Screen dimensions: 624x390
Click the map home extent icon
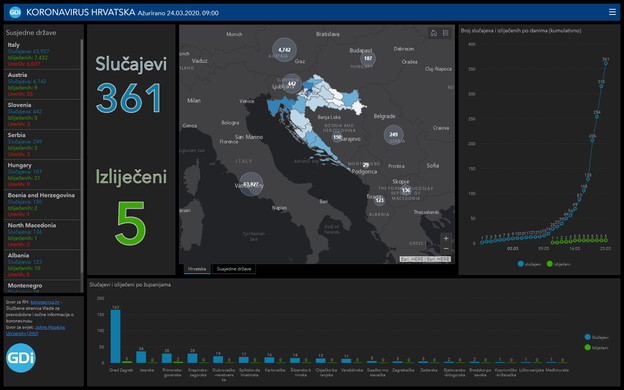pyautogui.click(x=434, y=33)
